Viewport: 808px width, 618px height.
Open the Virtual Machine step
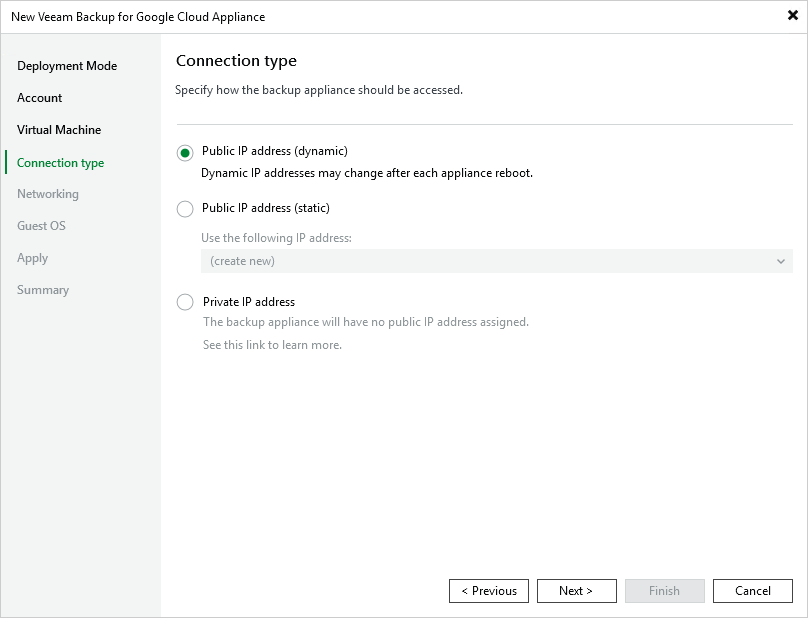[x=59, y=129]
